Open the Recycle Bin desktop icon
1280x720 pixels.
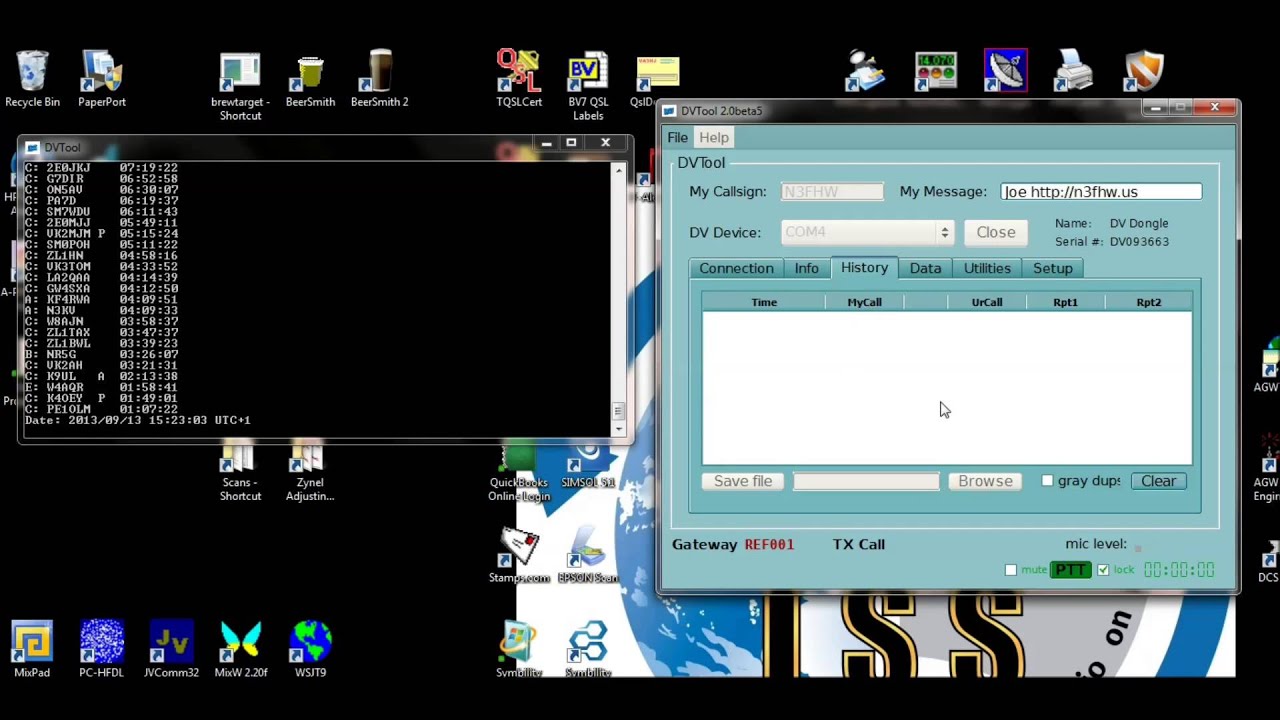[32, 78]
